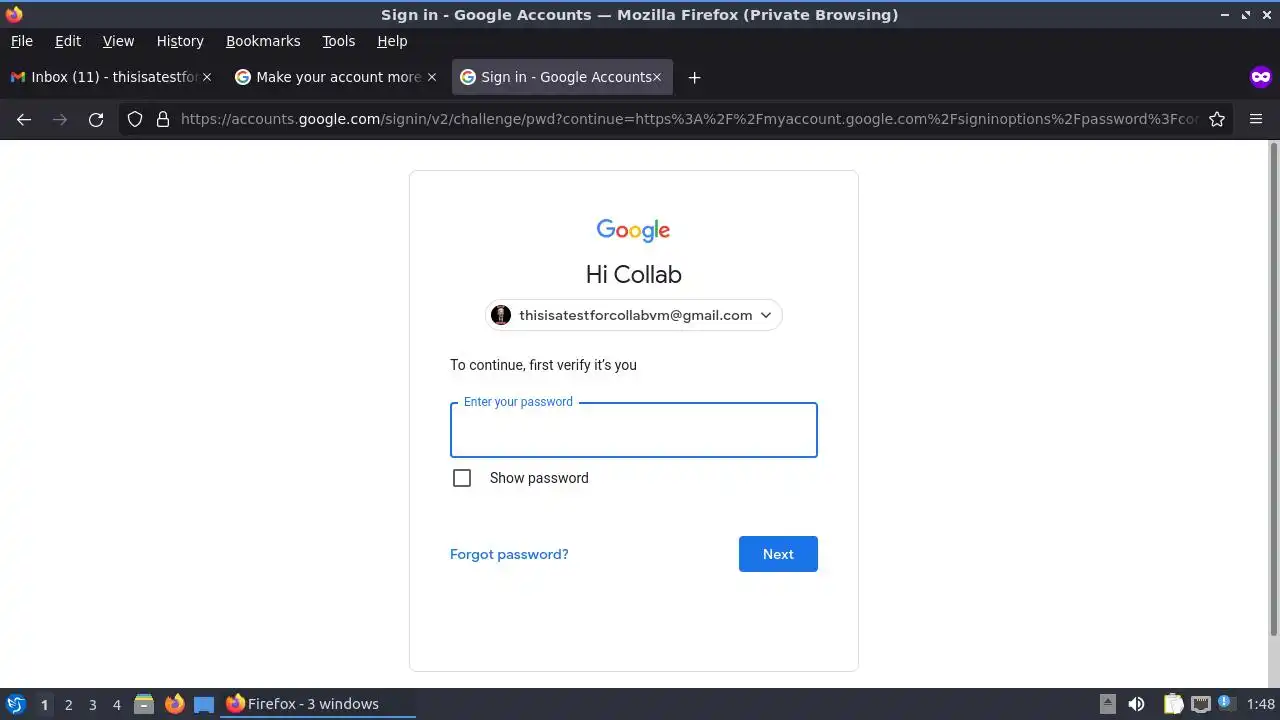Click the Forgot password? link
Image resolution: width=1280 pixels, height=720 pixels.
click(509, 554)
